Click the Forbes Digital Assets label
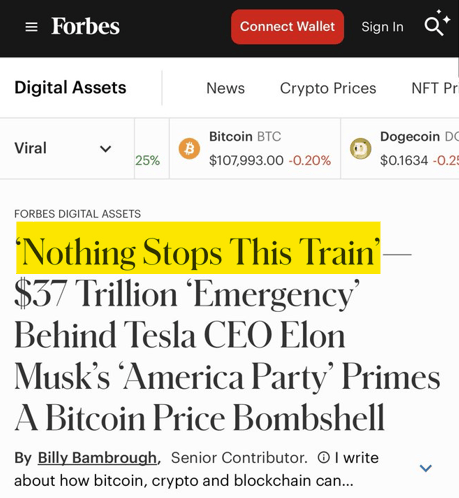The width and height of the screenshot is (459, 498). [77, 214]
